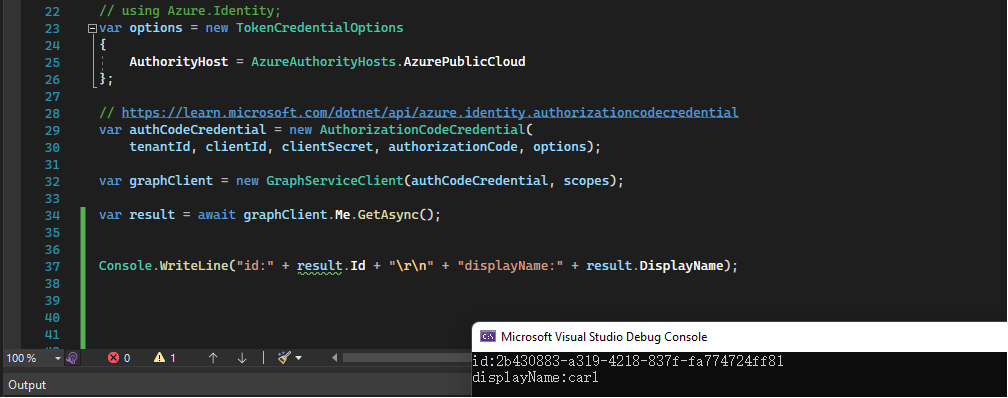Open code cleanup profile dropdown arrow

pyautogui.click(x=298, y=358)
